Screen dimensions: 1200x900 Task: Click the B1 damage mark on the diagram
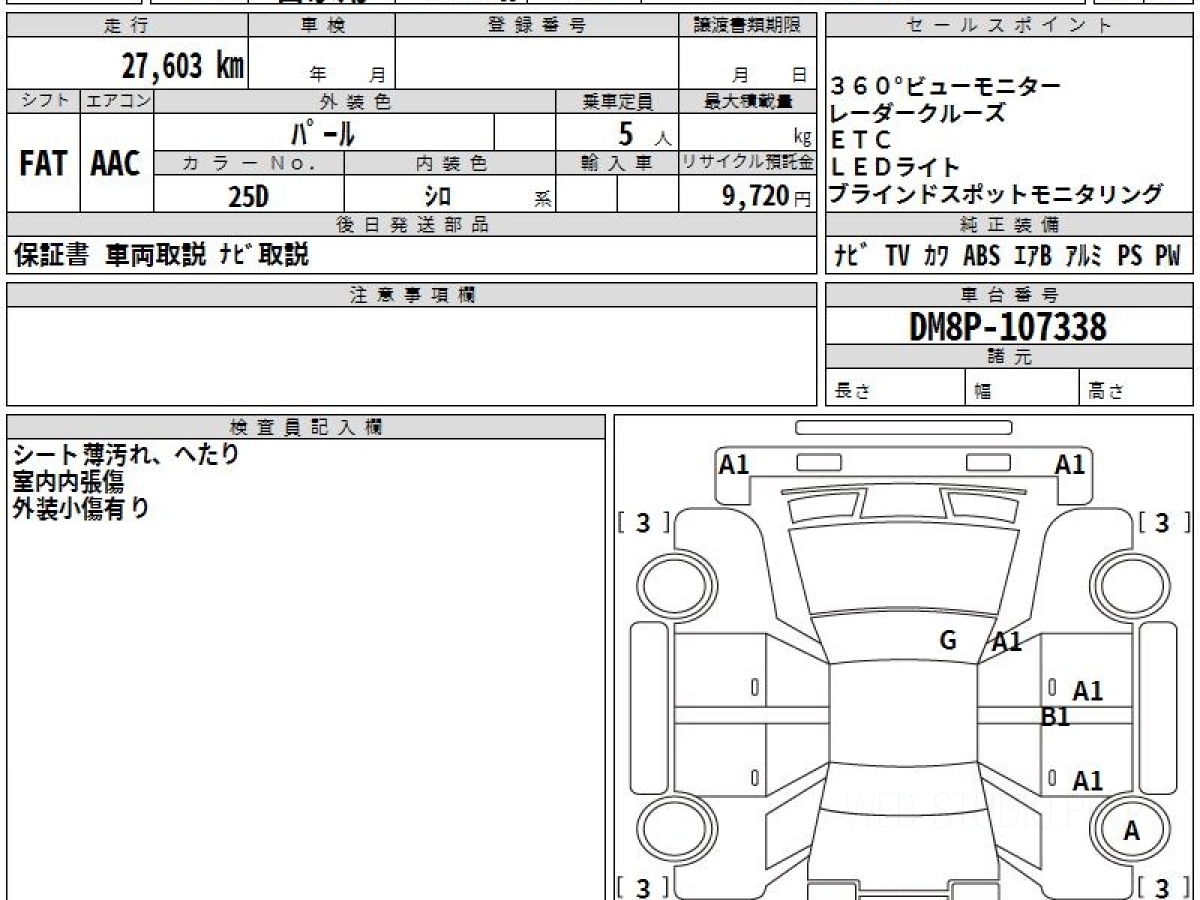coord(1056,717)
